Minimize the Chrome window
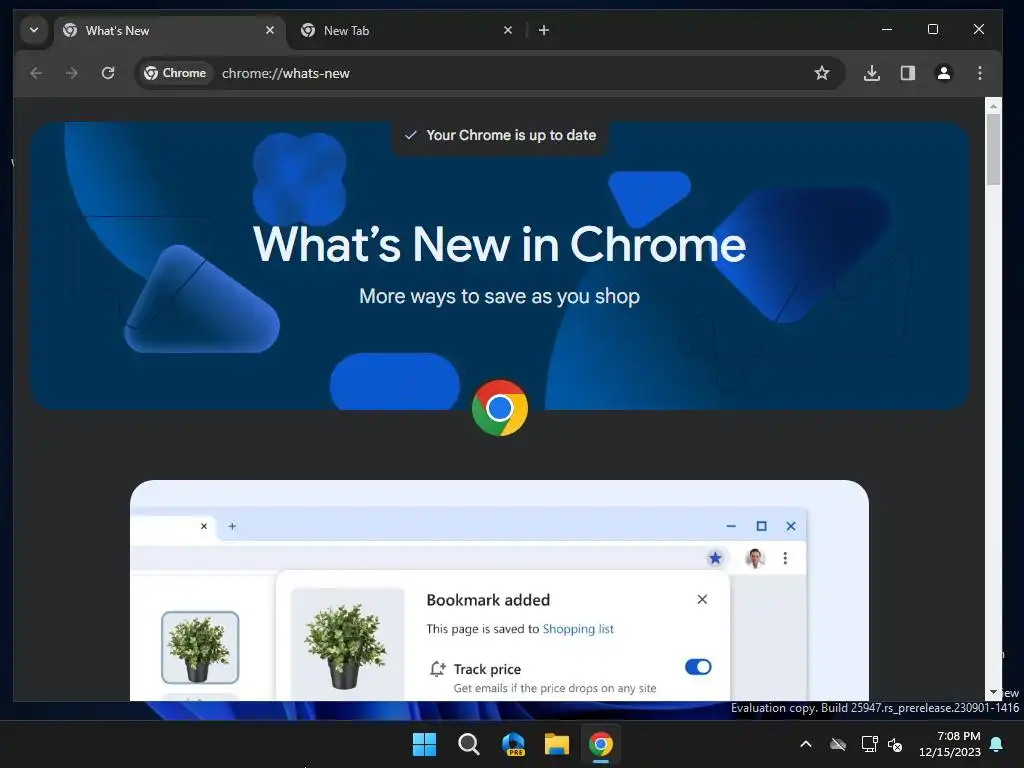Viewport: 1024px width, 768px height. [887, 29]
